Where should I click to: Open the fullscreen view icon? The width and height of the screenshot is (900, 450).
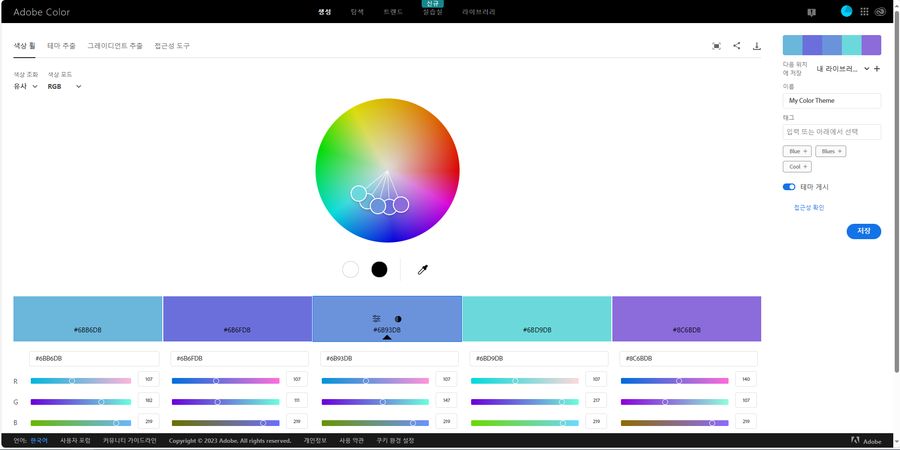[716, 46]
